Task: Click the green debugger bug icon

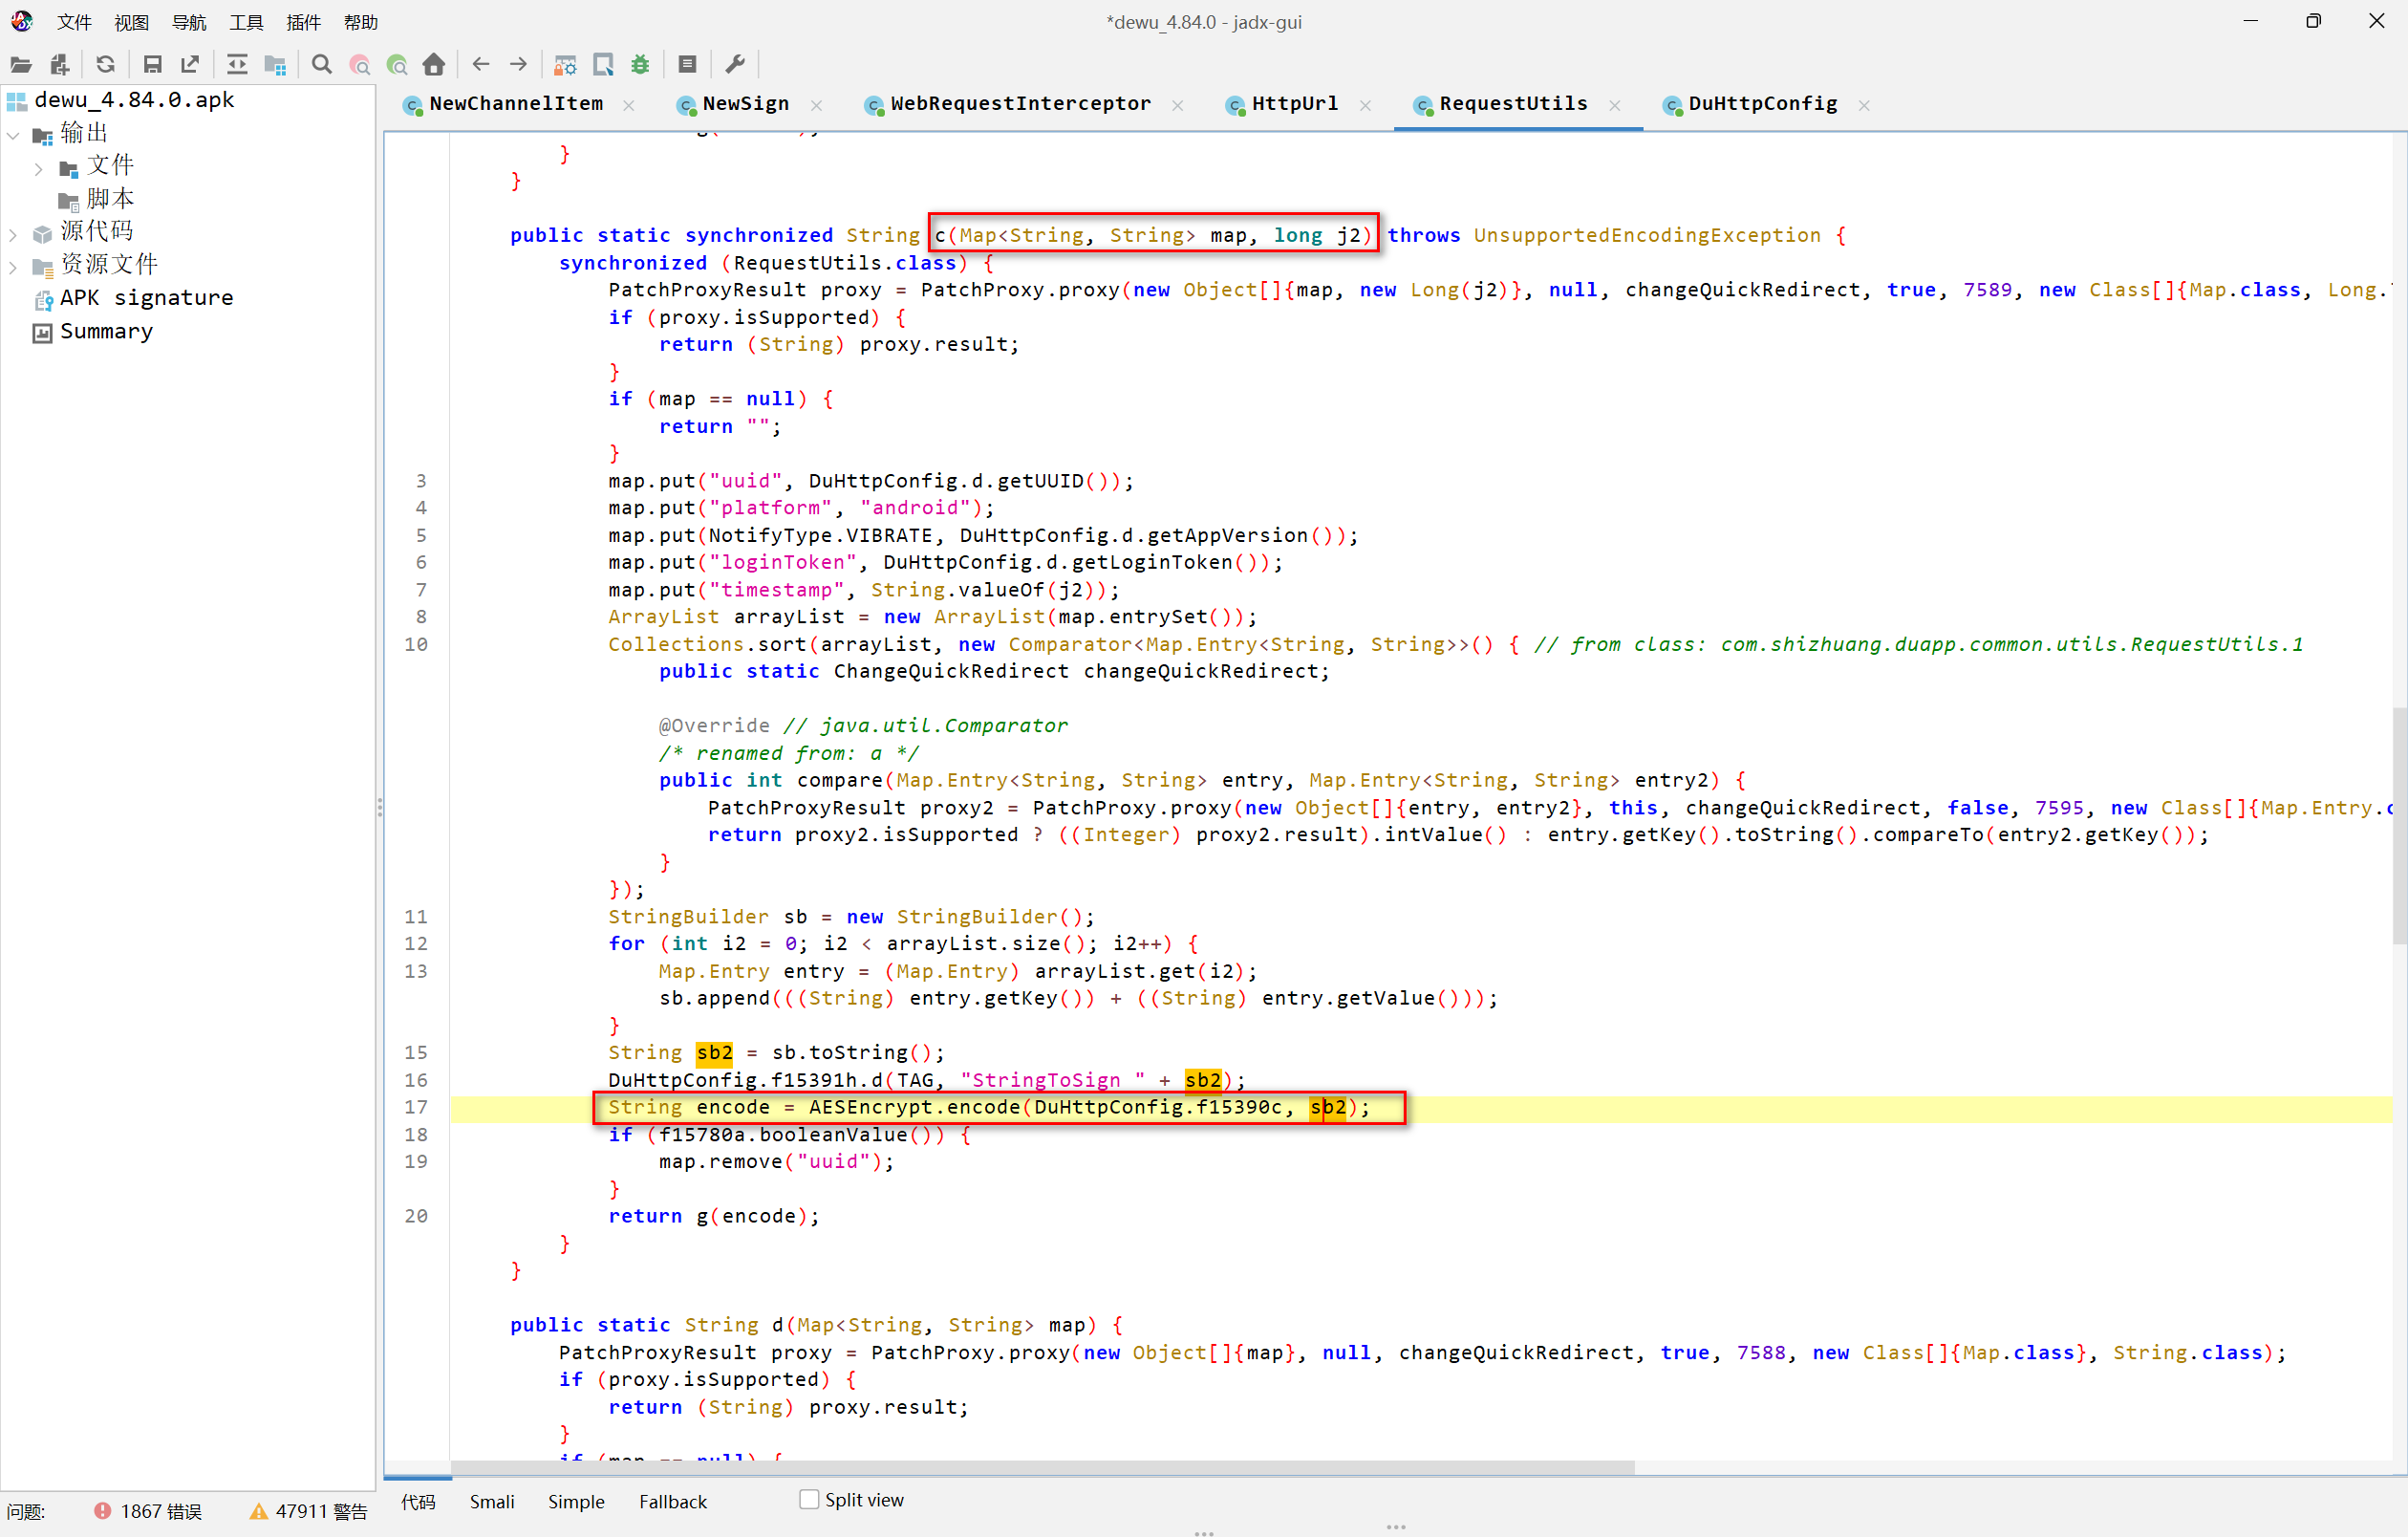Action: tap(640, 65)
